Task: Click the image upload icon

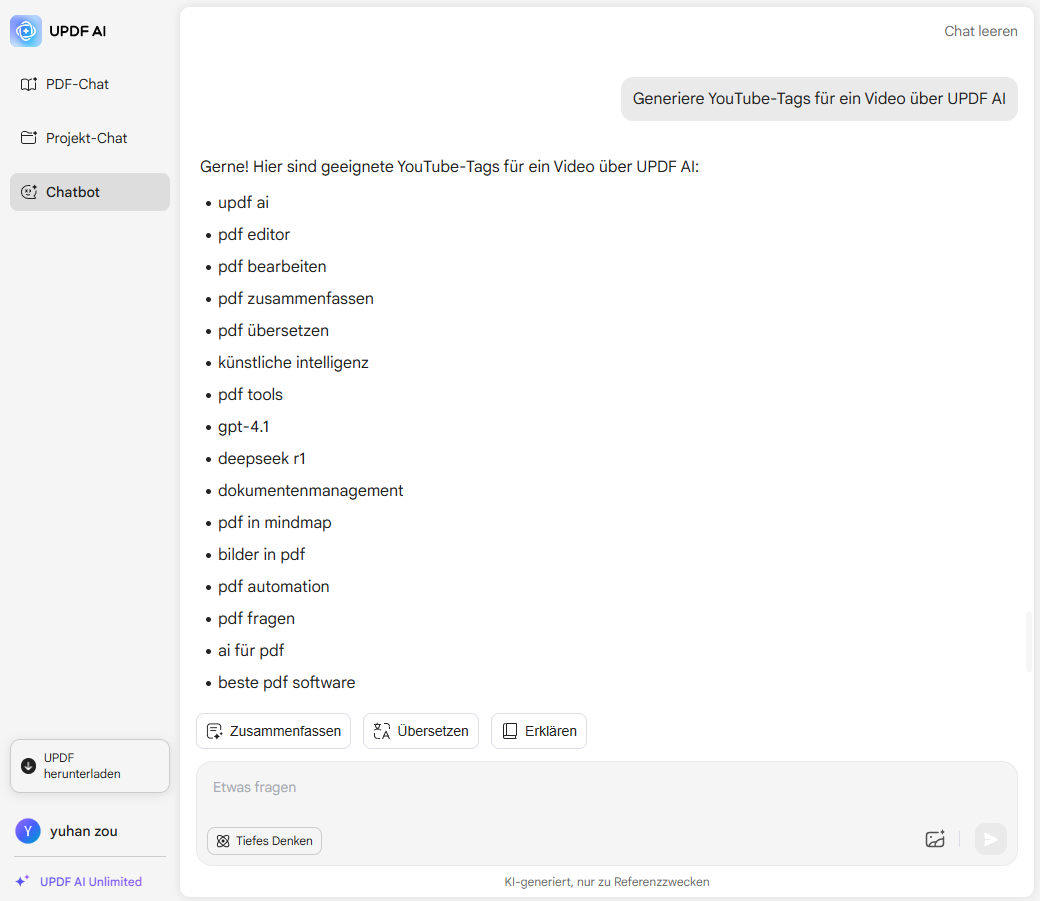Action: click(x=935, y=839)
